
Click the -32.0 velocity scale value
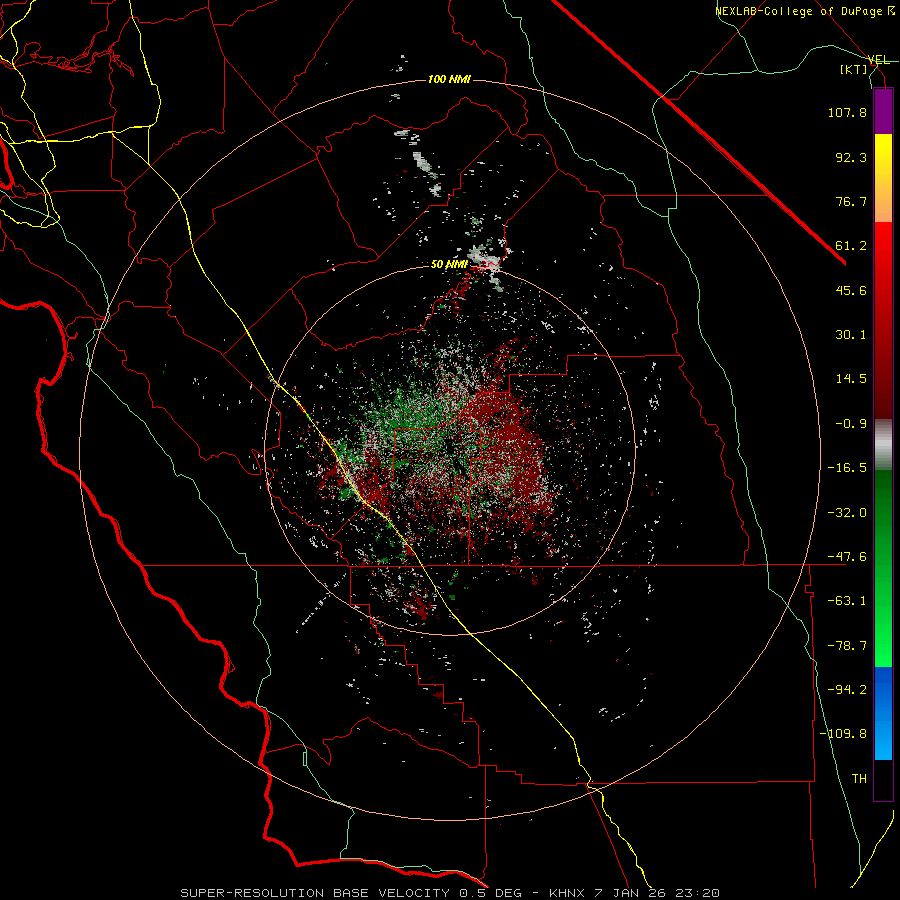click(x=847, y=513)
